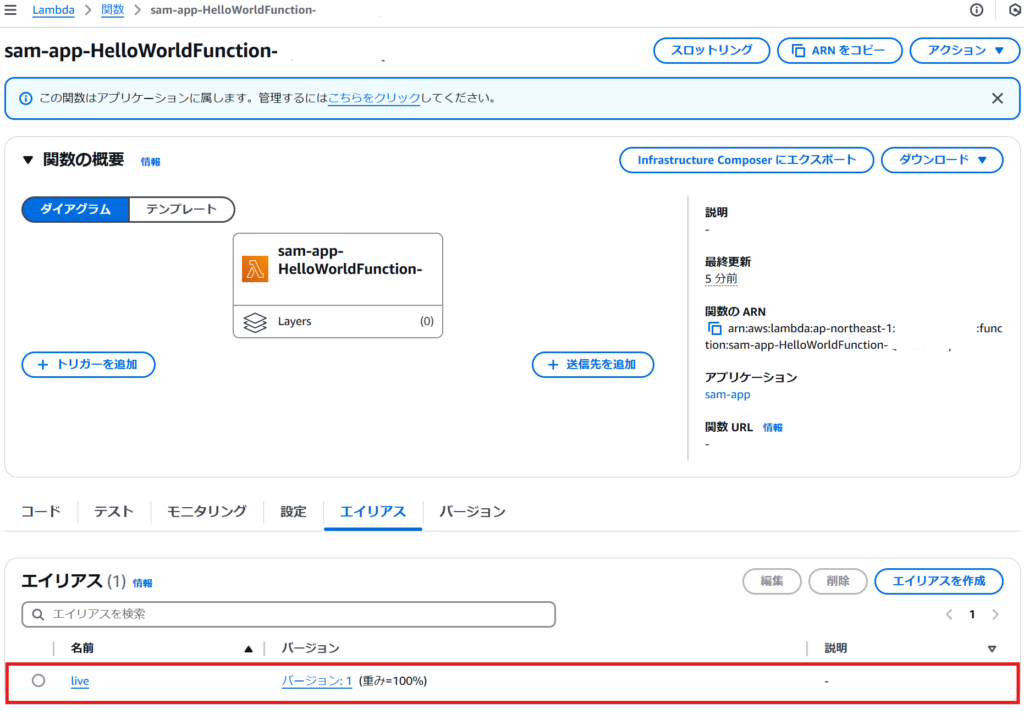The width and height of the screenshot is (1024, 714).
Task: Open the アクション dropdown
Action: (965, 50)
